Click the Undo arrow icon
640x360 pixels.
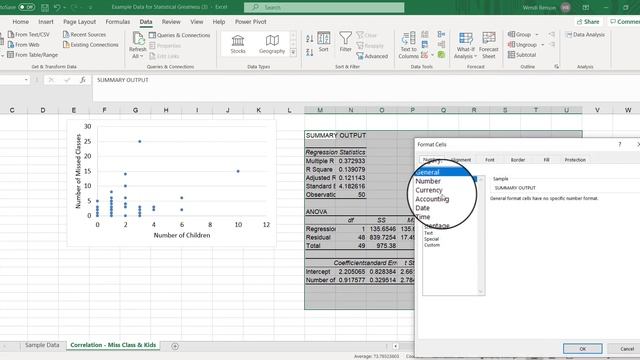click(x=57, y=7)
